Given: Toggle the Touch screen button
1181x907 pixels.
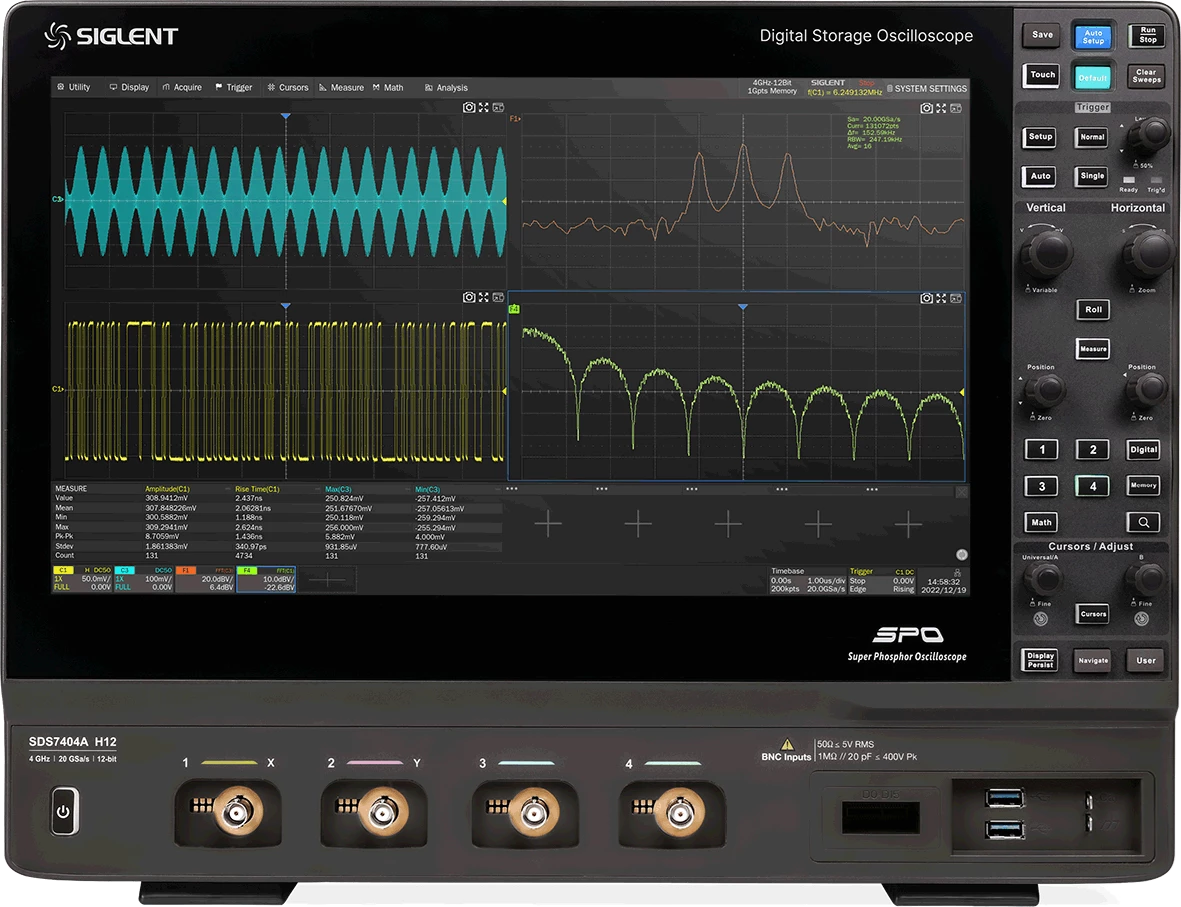Looking at the screenshot, I should (1042, 75).
